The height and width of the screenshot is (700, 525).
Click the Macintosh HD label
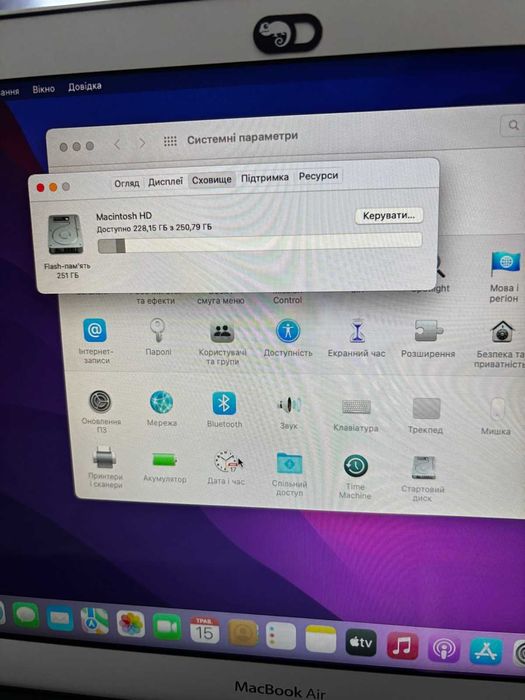124,217
